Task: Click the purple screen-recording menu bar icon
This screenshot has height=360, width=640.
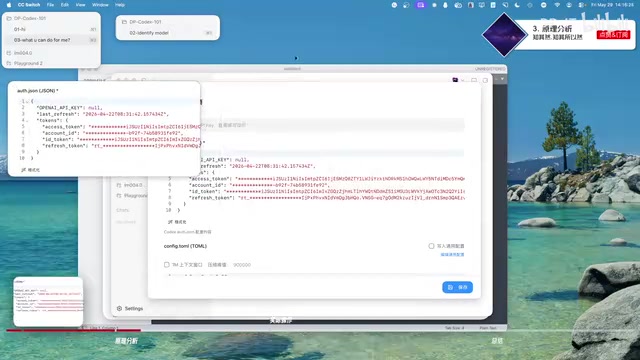Action: coord(420,5)
